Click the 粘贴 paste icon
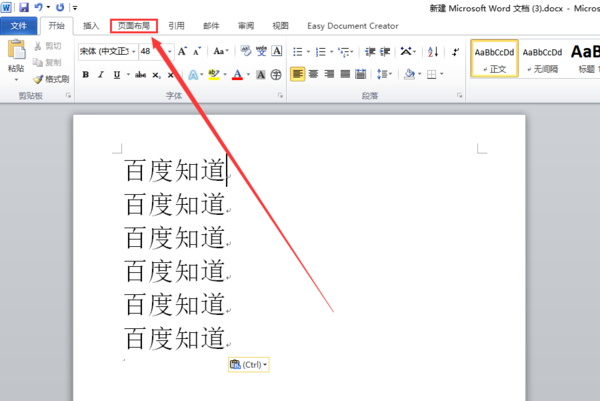The image size is (600, 401). (16, 50)
